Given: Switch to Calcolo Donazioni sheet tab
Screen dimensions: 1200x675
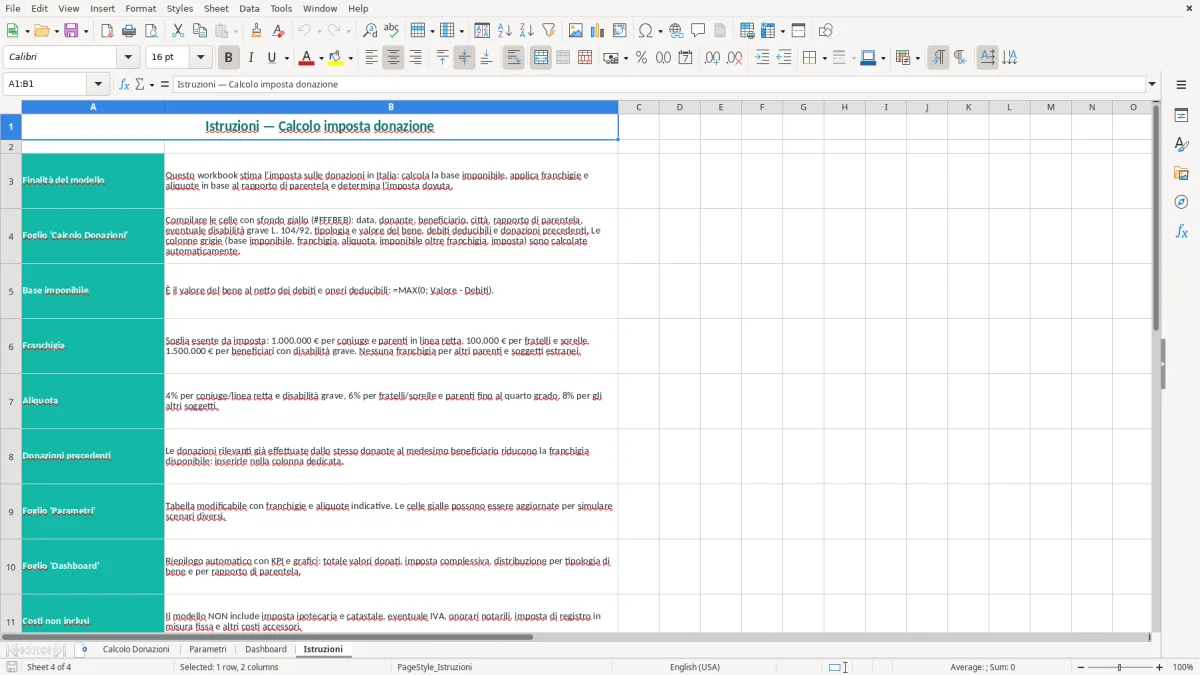Looking at the screenshot, I should click(136, 649).
